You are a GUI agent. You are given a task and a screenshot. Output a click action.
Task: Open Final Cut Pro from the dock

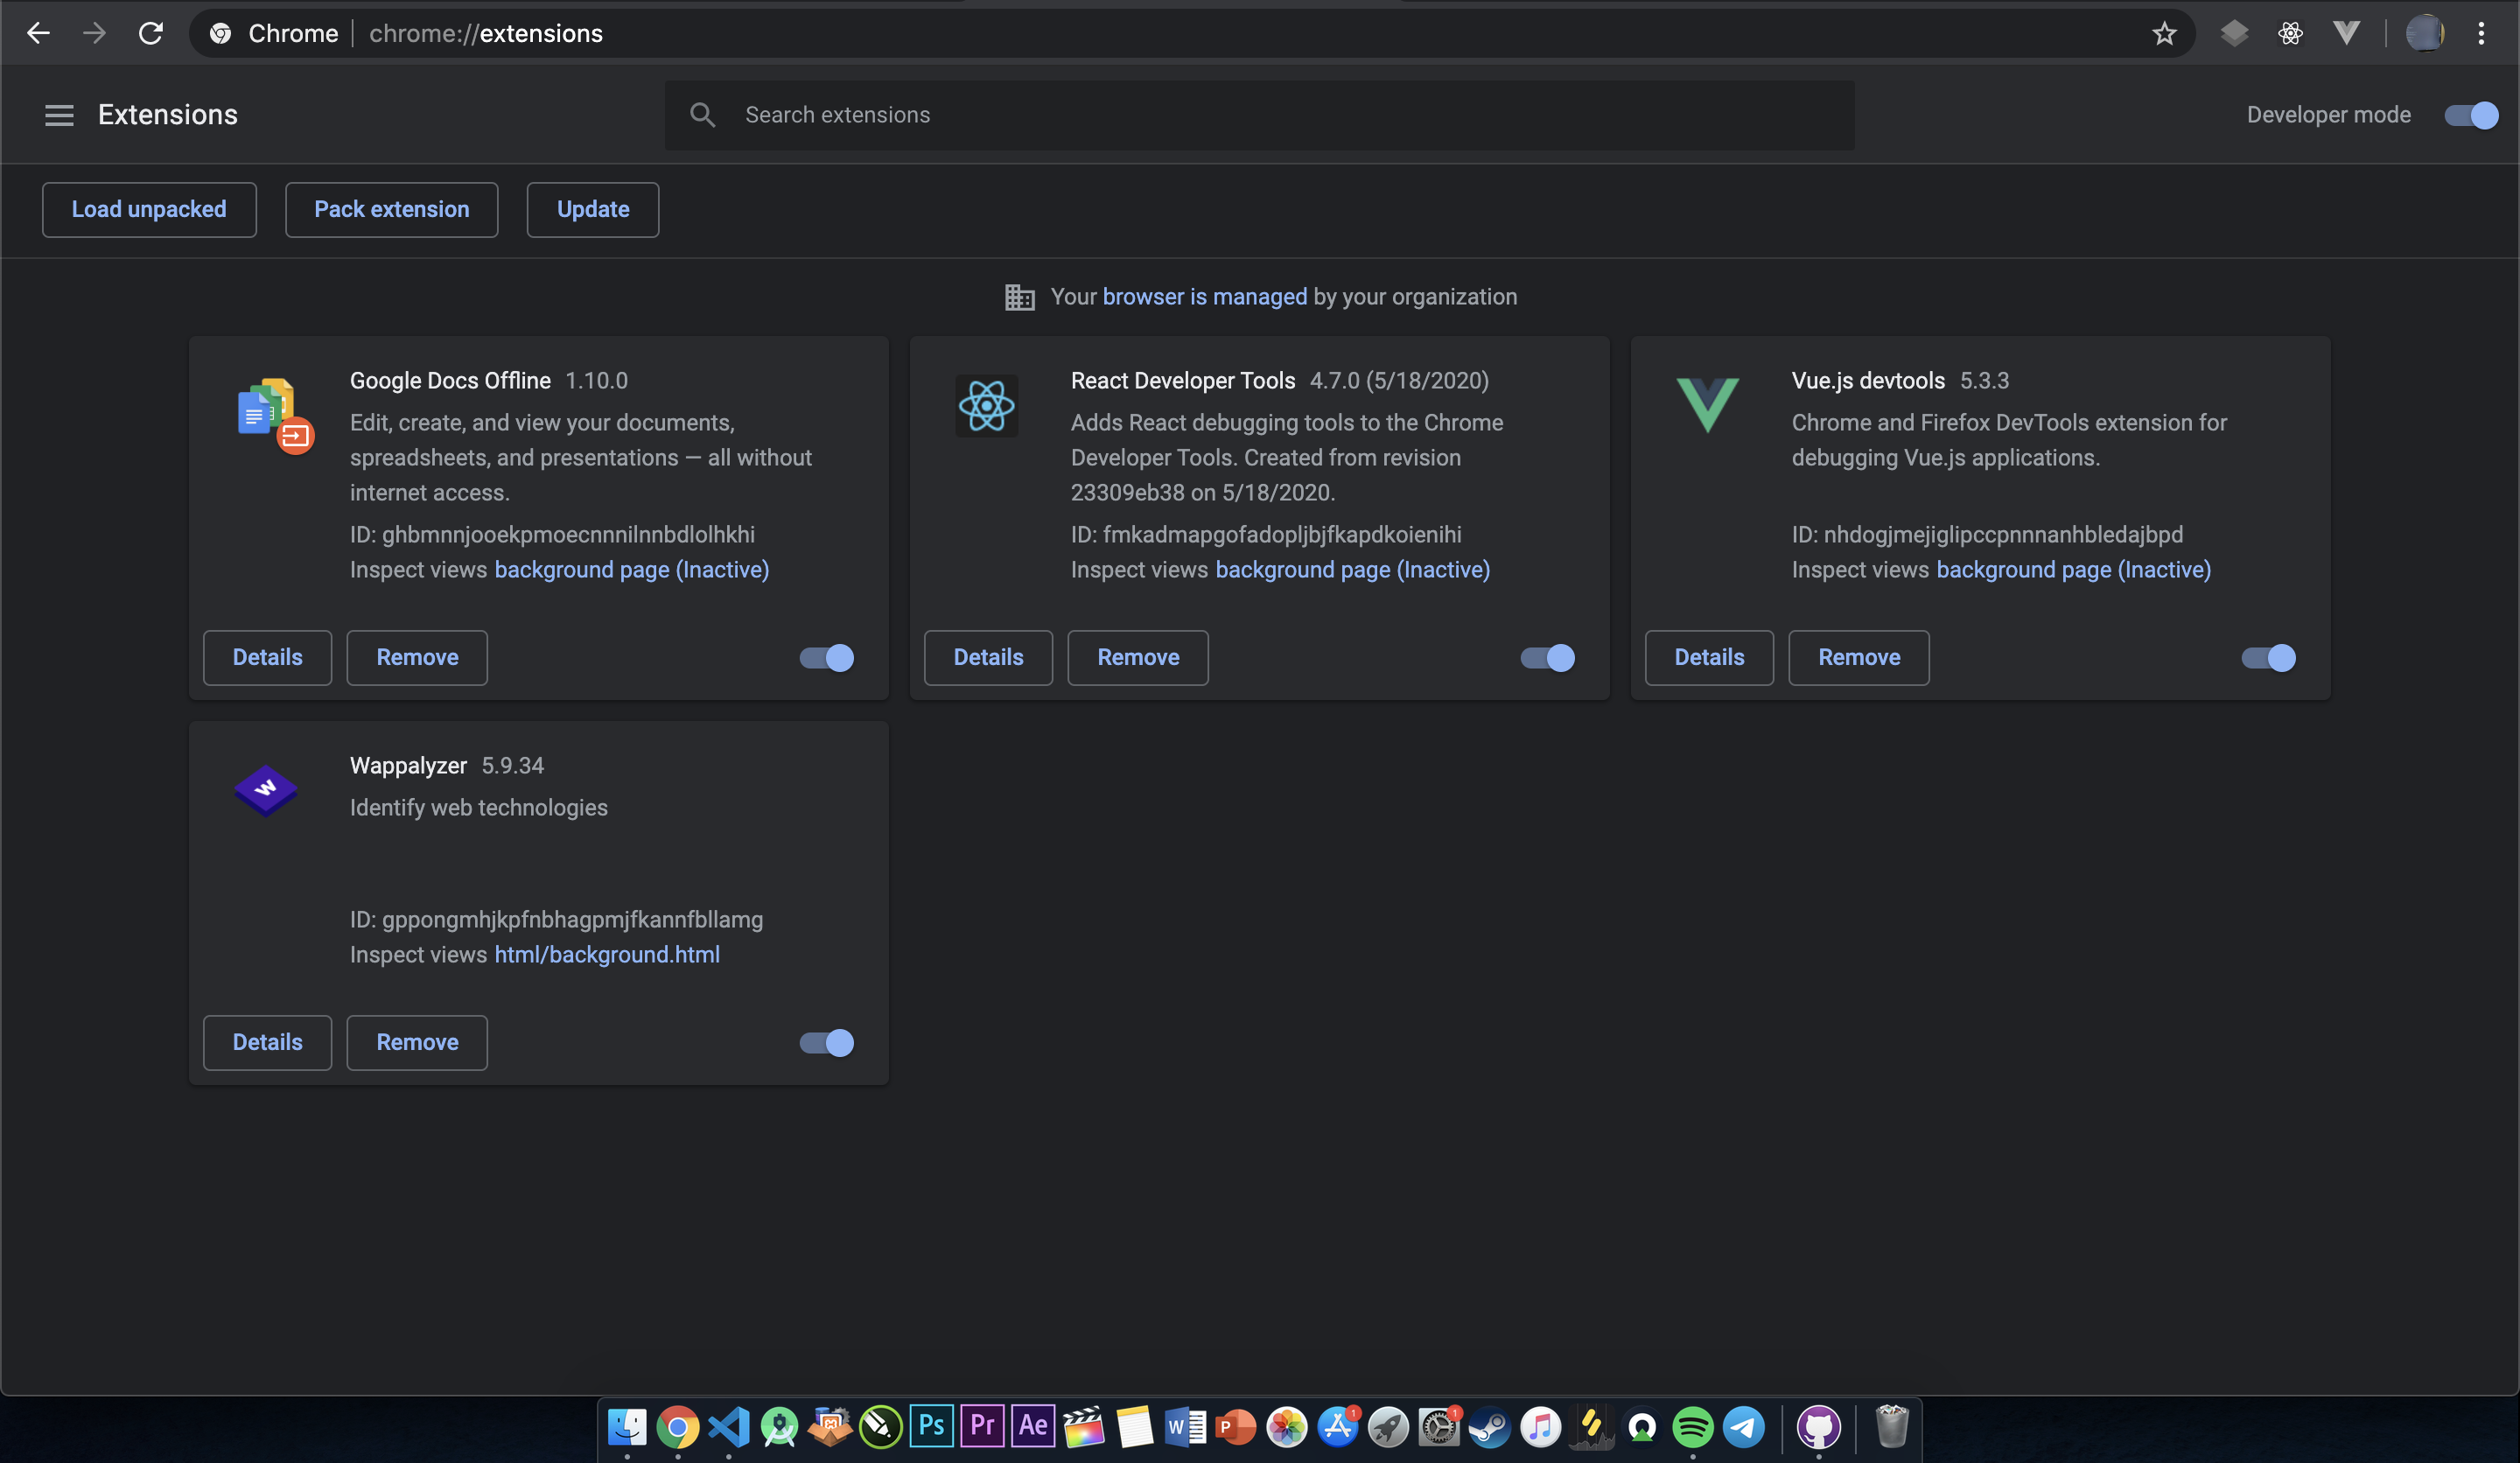click(x=1084, y=1427)
